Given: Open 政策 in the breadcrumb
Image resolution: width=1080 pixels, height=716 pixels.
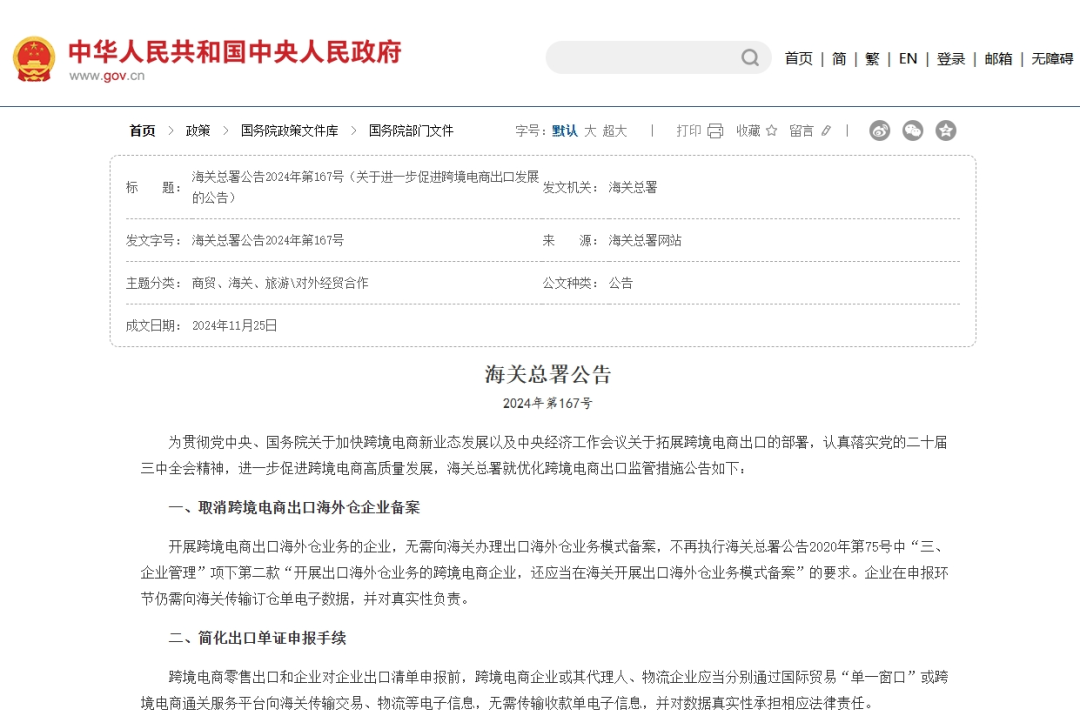Looking at the screenshot, I should [198, 131].
